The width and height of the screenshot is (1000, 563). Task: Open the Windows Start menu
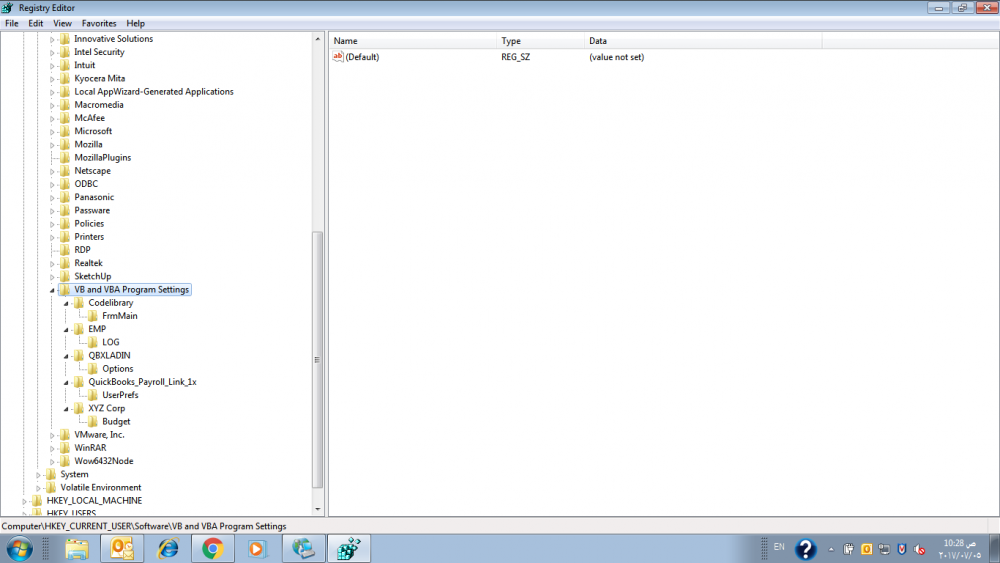(19, 549)
